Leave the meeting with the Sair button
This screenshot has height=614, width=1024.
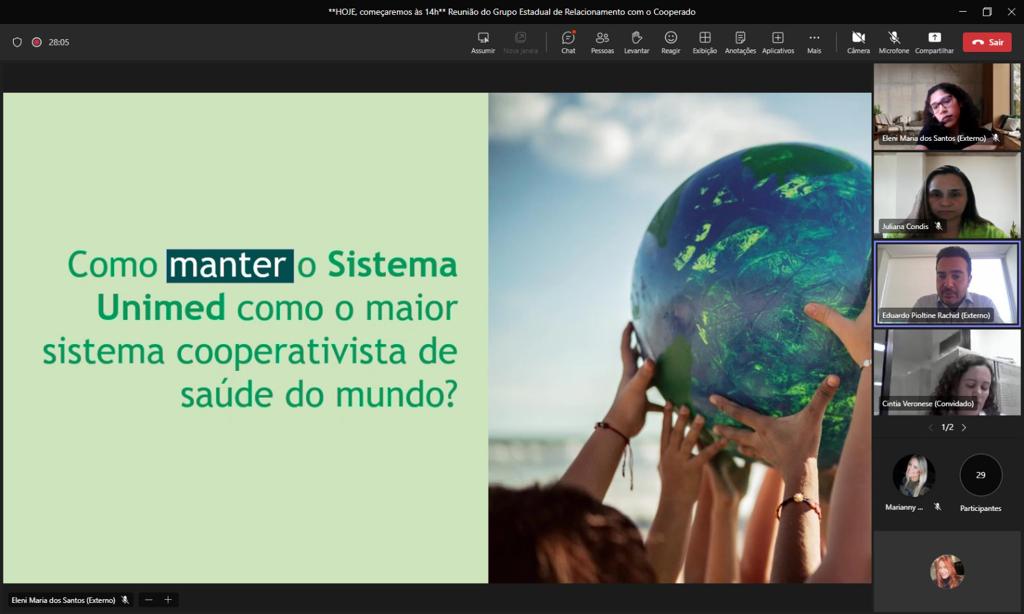tap(987, 42)
